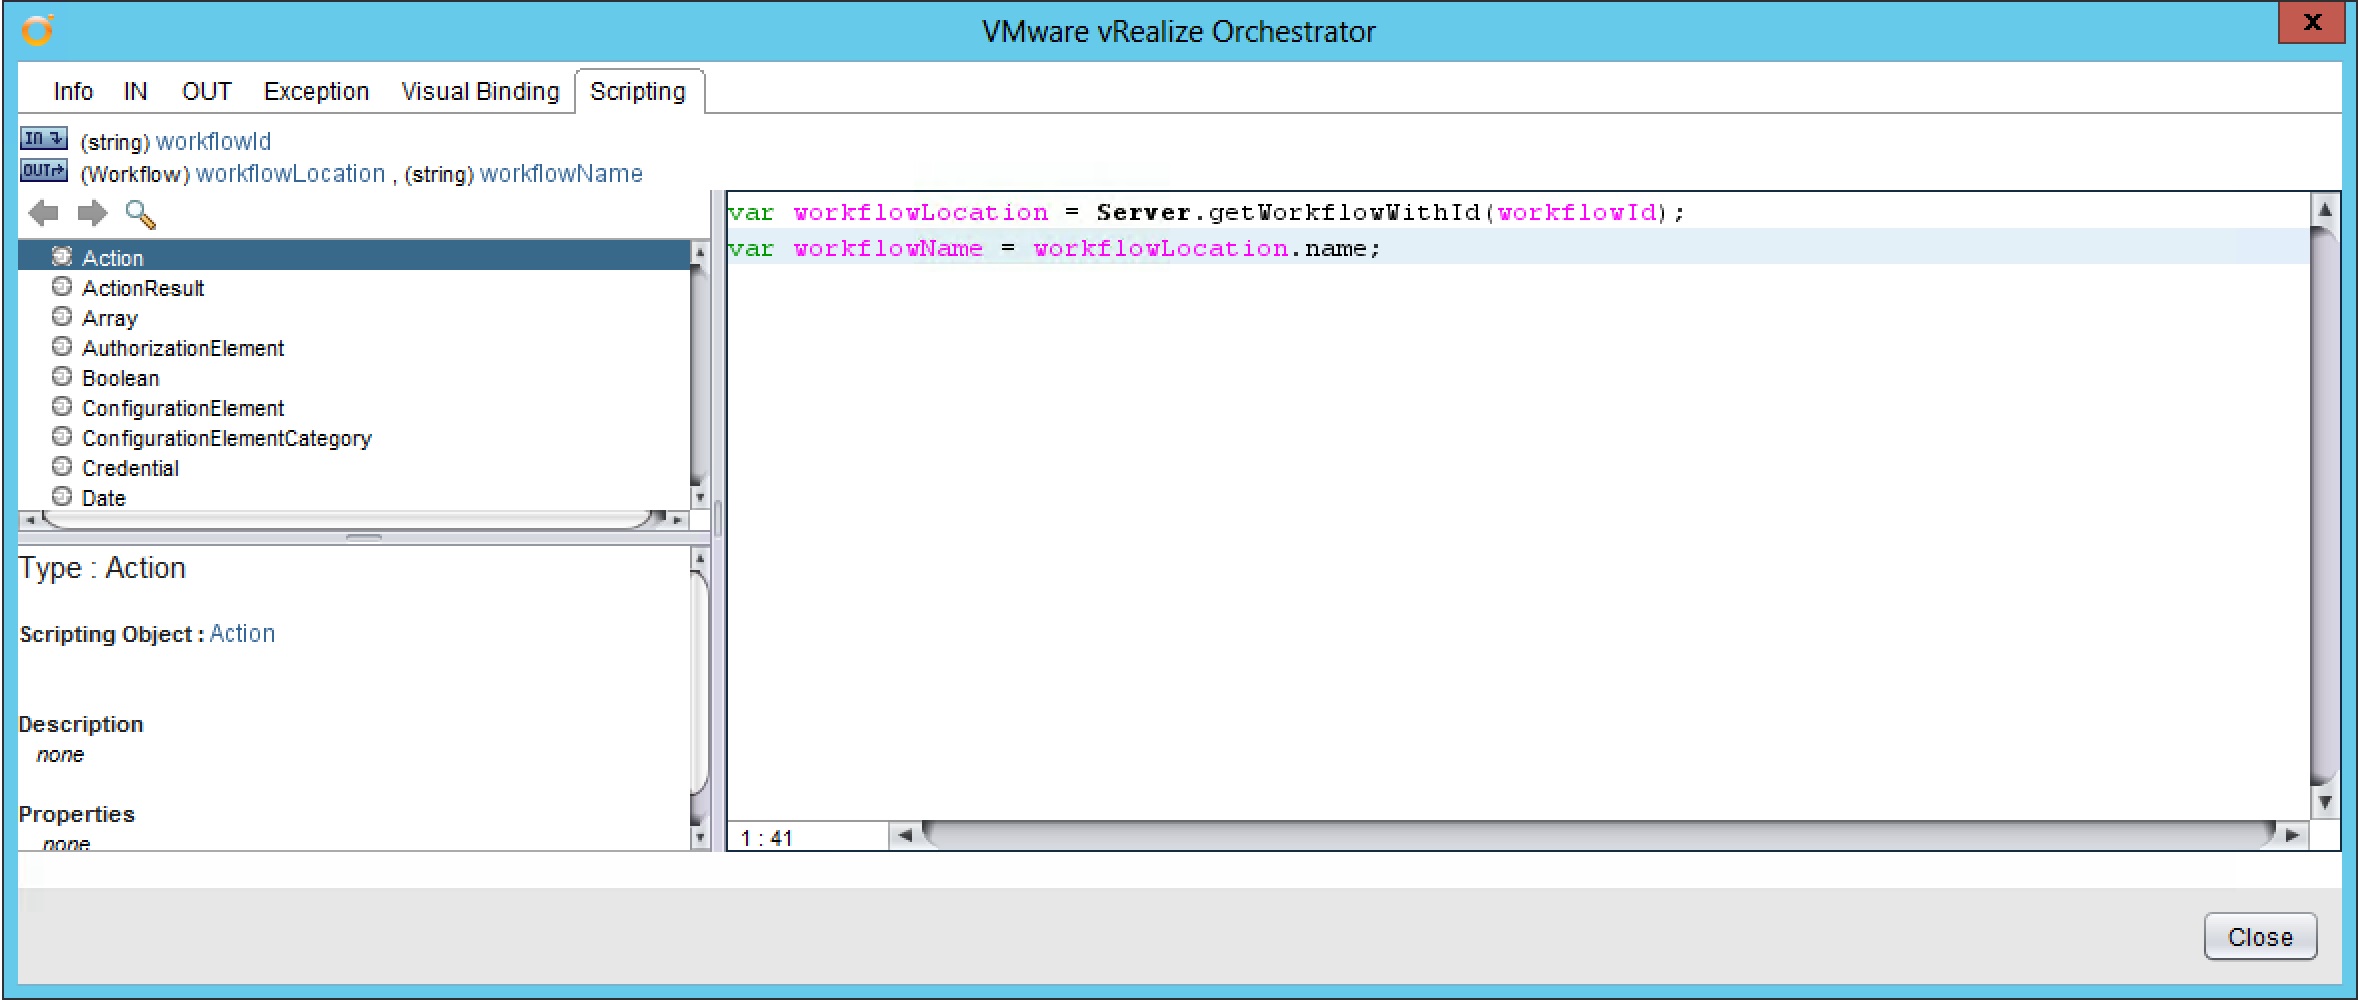The height and width of the screenshot is (1000, 2358).
Task: Select Array in the scripting type list
Action: point(111,318)
